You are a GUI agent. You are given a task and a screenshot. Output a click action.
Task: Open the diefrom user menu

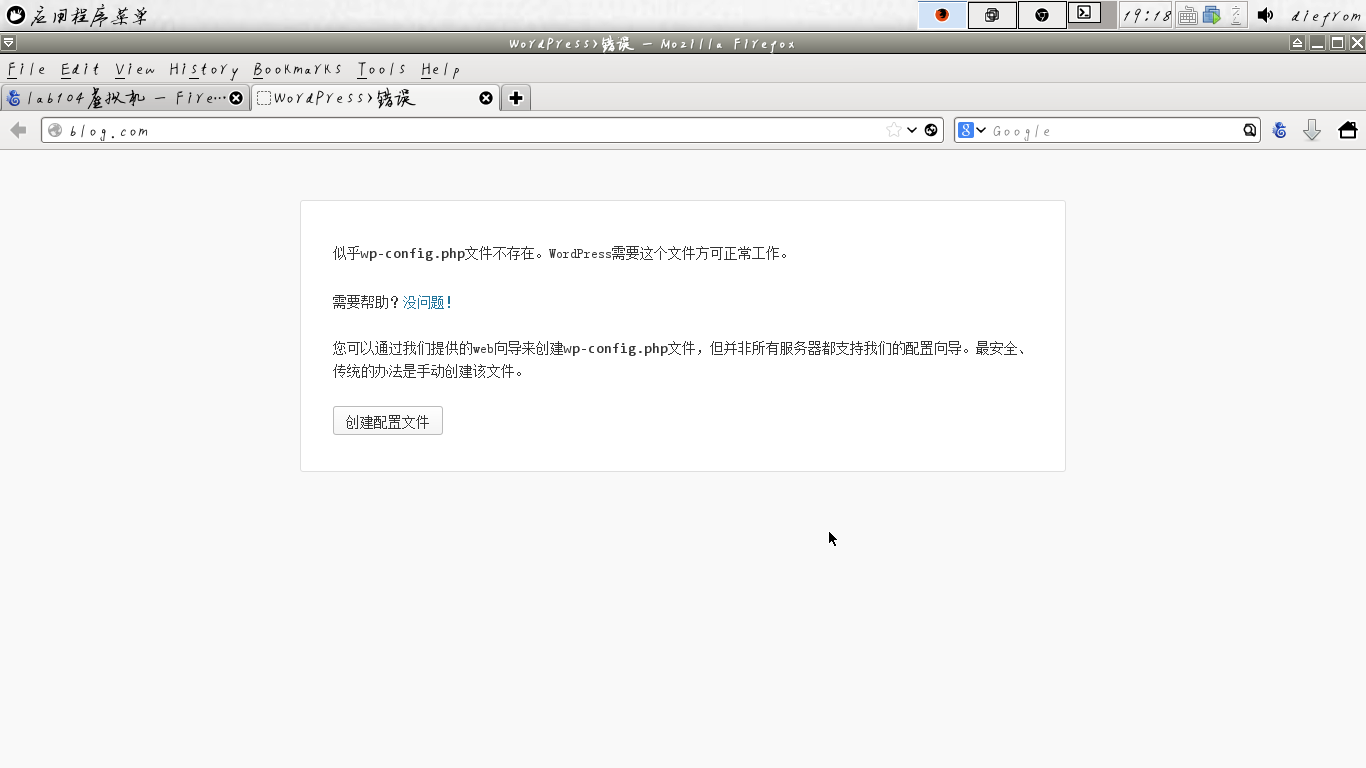point(1326,15)
